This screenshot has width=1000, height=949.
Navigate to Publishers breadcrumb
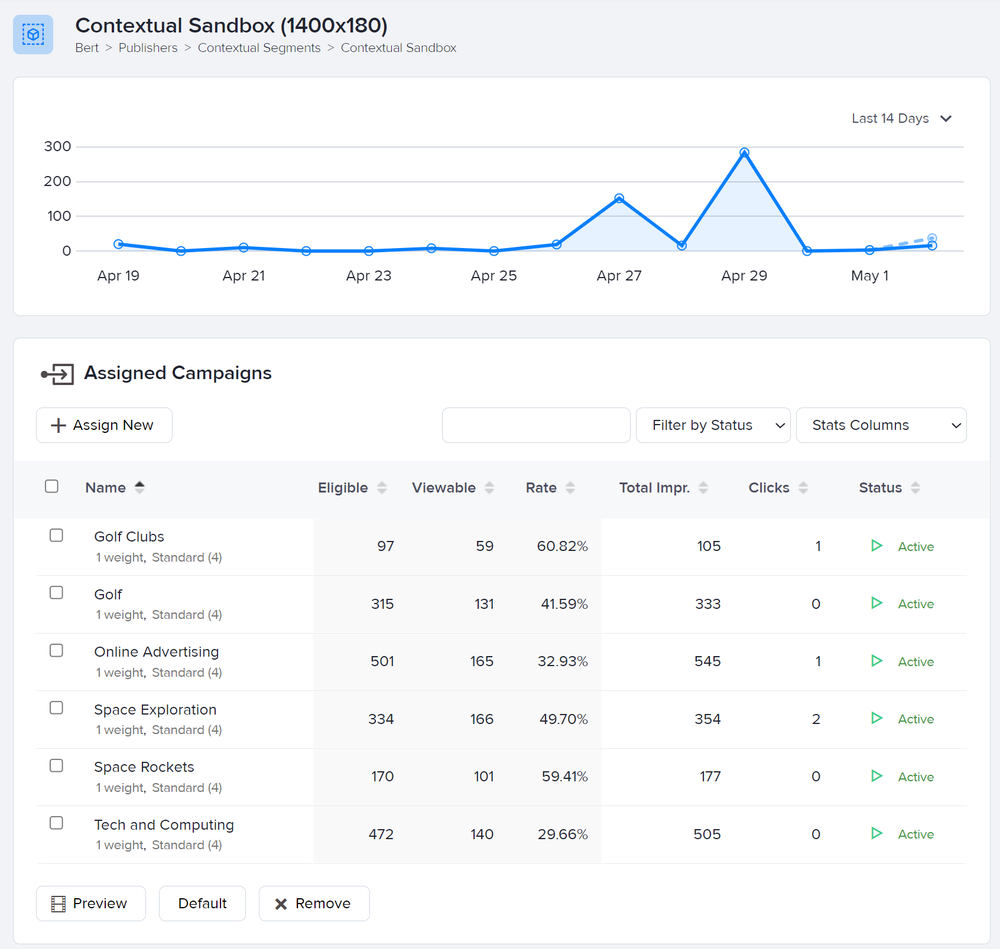tap(148, 48)
